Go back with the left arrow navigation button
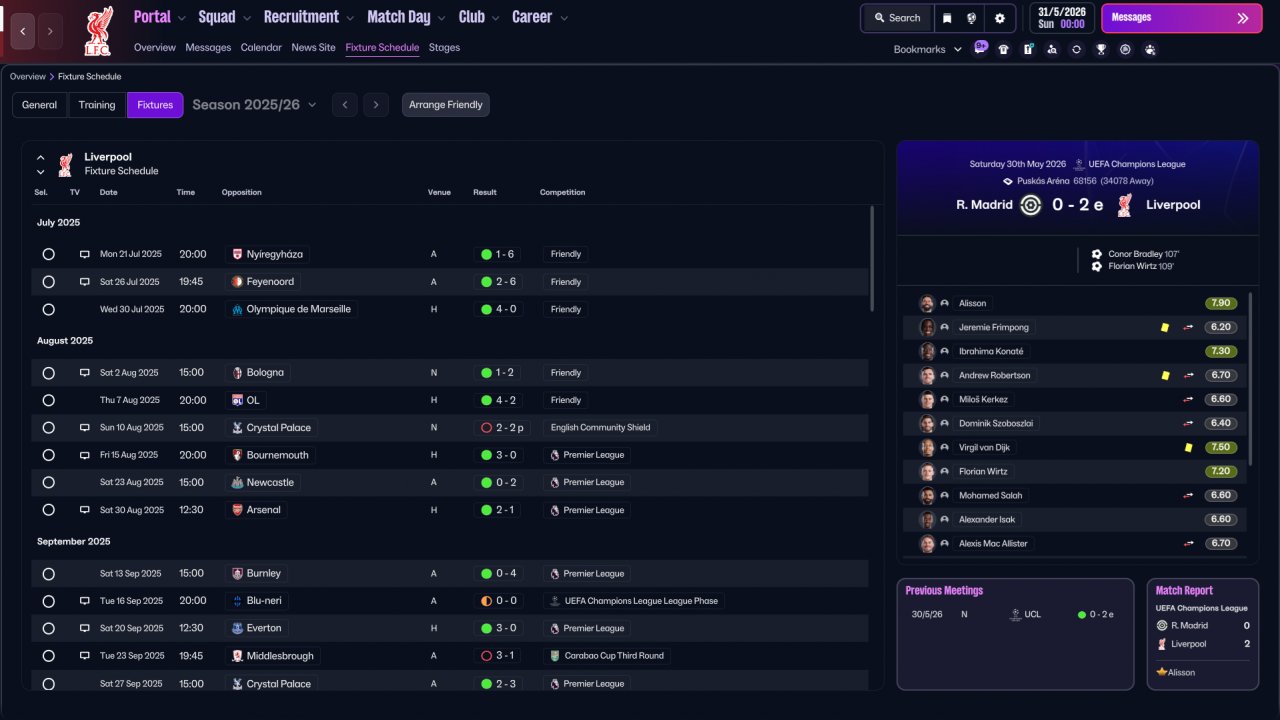Viewport: 1280px width, 720px height. [23, 31]
